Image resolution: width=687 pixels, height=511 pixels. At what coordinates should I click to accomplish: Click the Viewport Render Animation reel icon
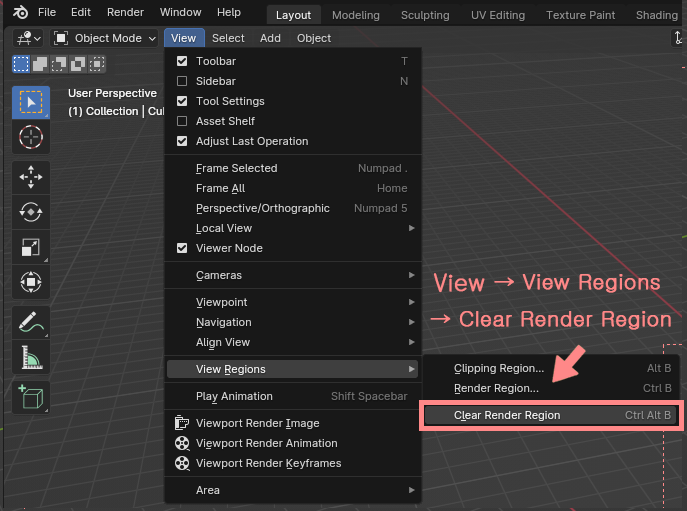[x=182, y=443]
